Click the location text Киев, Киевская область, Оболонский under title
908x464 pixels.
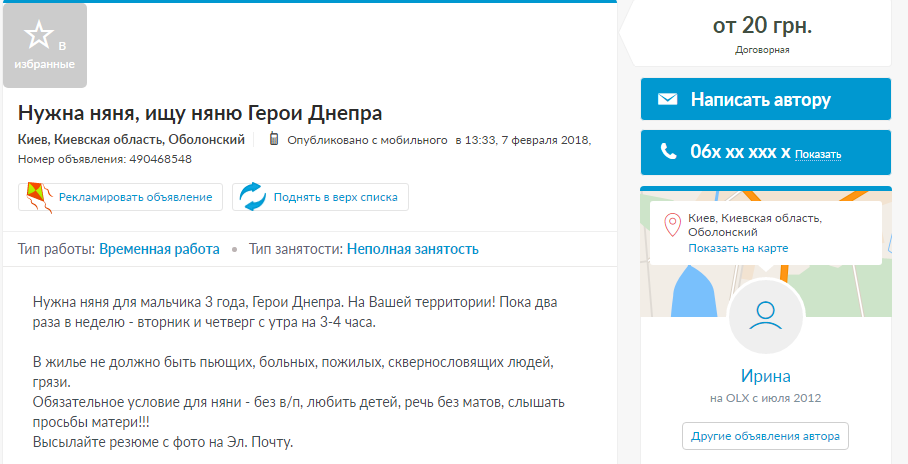click(131, 140)
